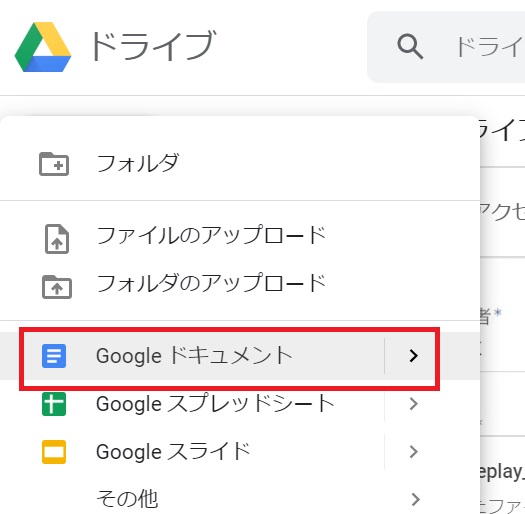
Task: Choose フォルダのアップロード from the menu
Action: coord(240,283)
